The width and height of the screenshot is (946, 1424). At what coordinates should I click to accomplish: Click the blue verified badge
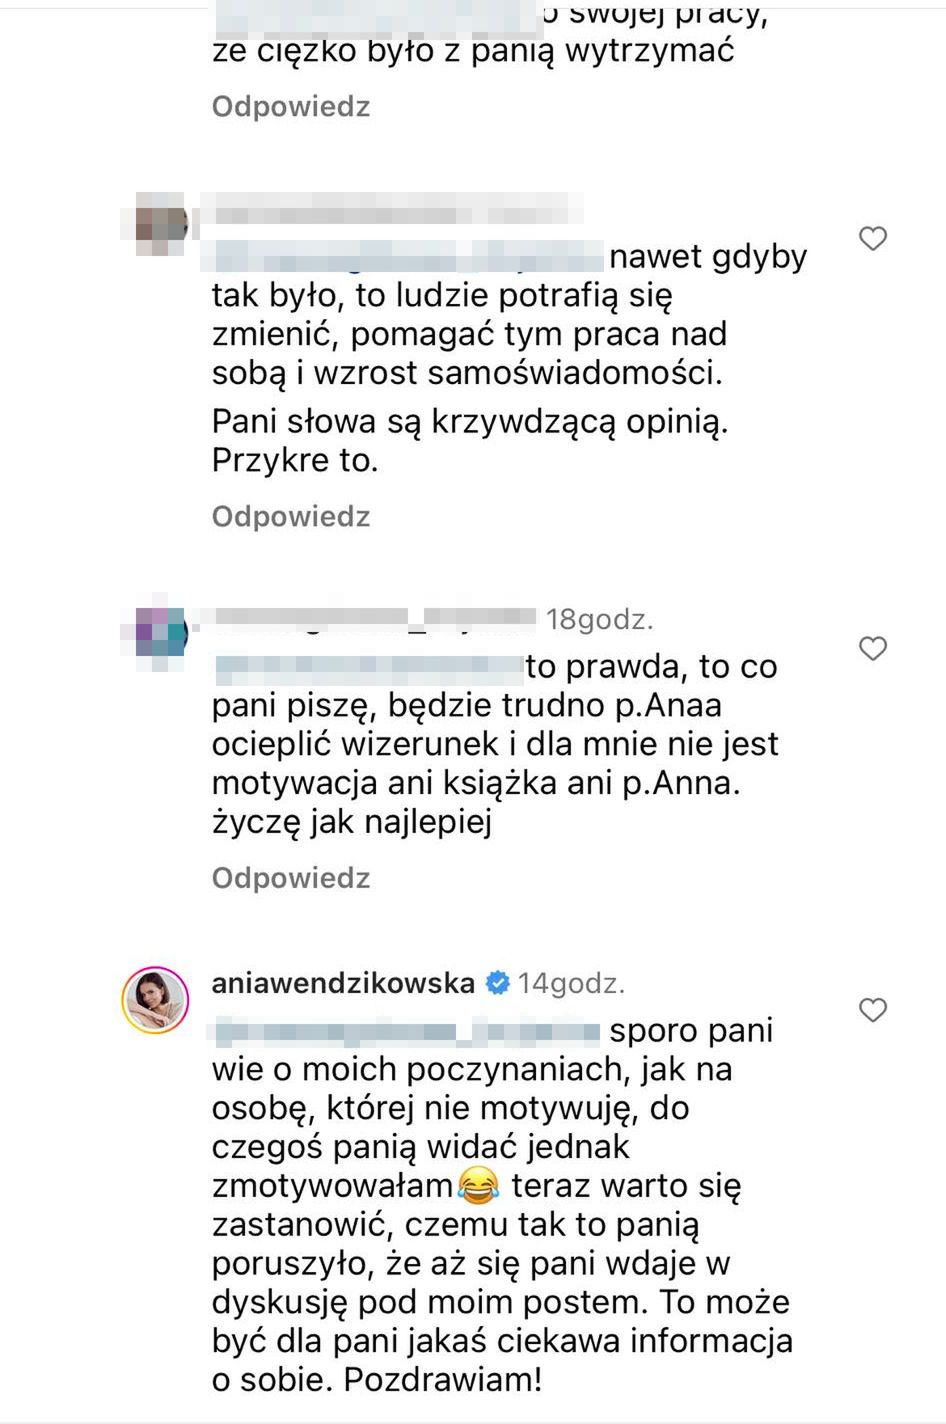tap(497, 984)
